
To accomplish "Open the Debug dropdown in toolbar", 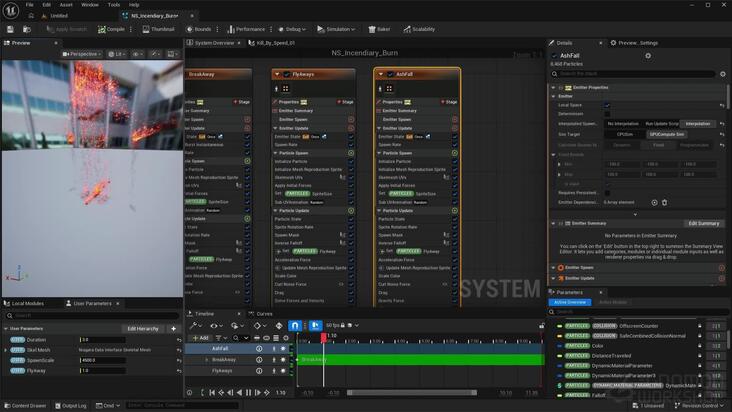I will [292, 29].
